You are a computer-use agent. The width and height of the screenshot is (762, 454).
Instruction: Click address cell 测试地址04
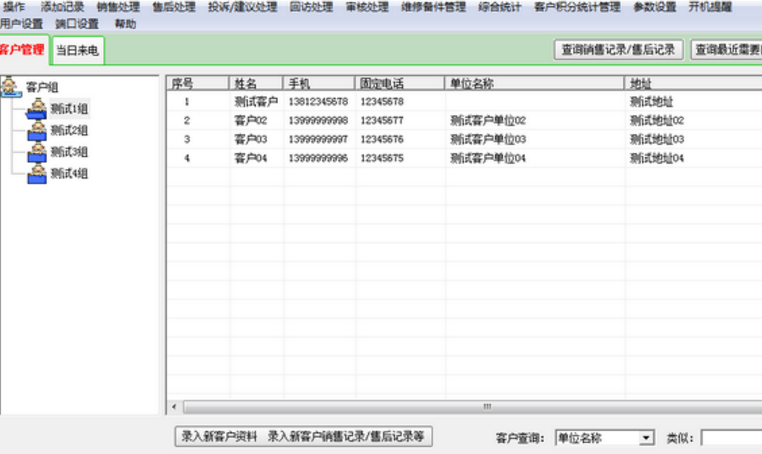[657, 158]
